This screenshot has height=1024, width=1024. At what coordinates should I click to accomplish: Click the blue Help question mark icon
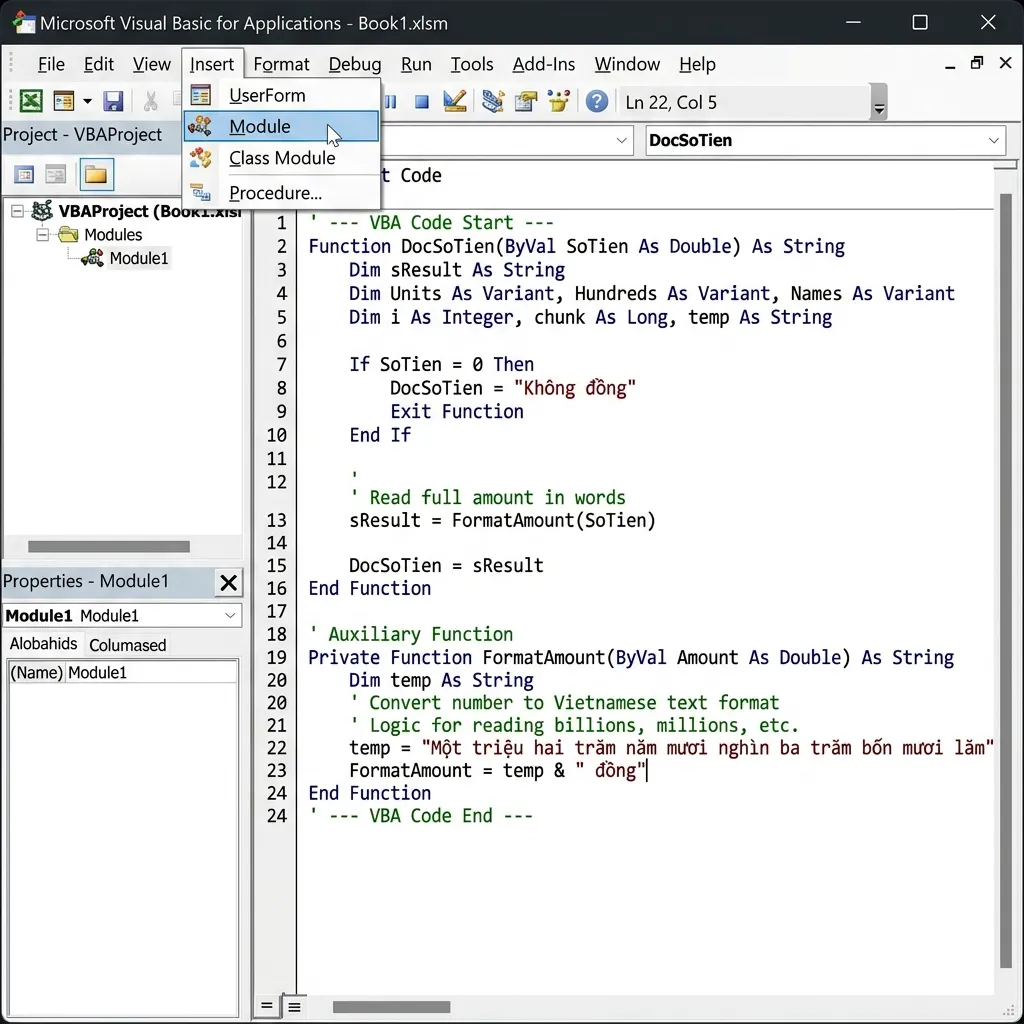click(x=596, y=101)
